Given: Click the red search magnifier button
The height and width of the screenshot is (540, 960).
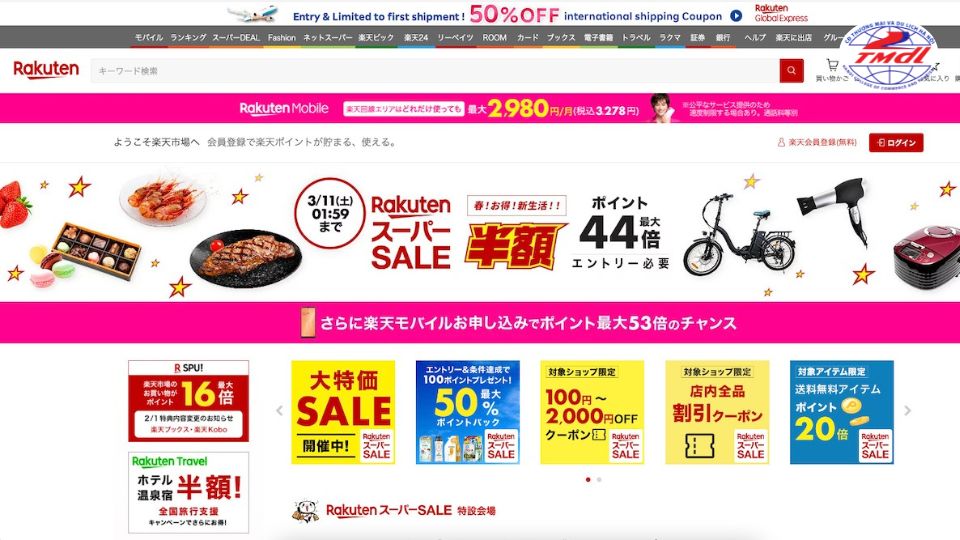Looking at the screenshot, I should (x=791, y=70).
